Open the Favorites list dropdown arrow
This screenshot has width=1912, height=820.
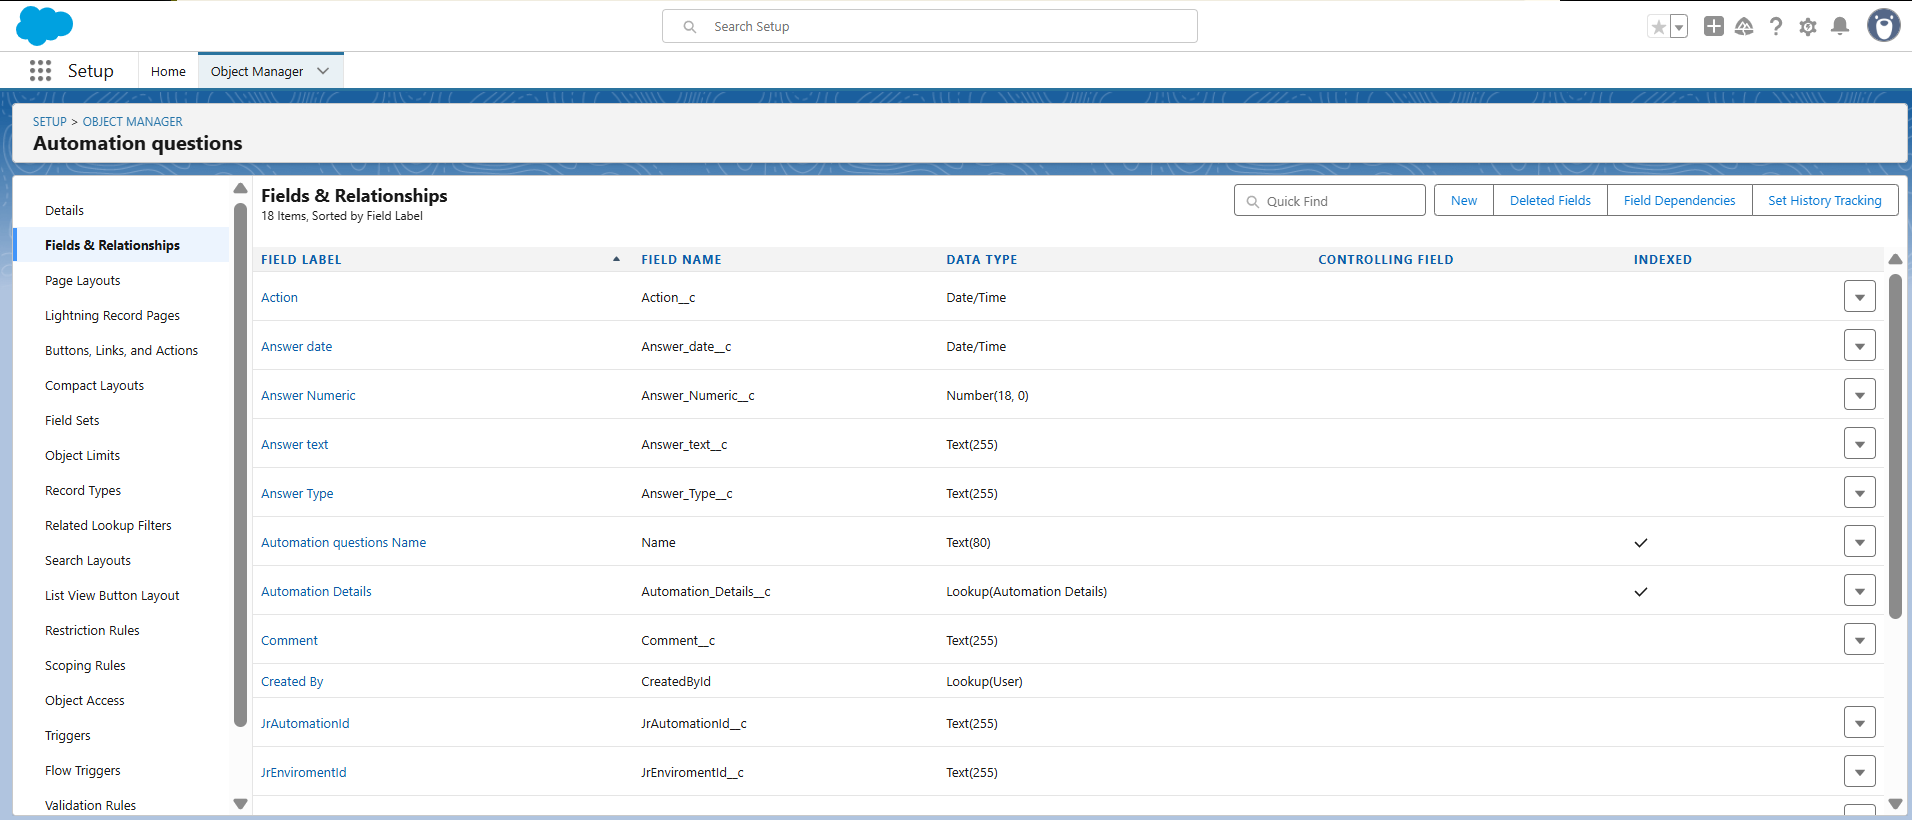click(x=1679, y=27)
